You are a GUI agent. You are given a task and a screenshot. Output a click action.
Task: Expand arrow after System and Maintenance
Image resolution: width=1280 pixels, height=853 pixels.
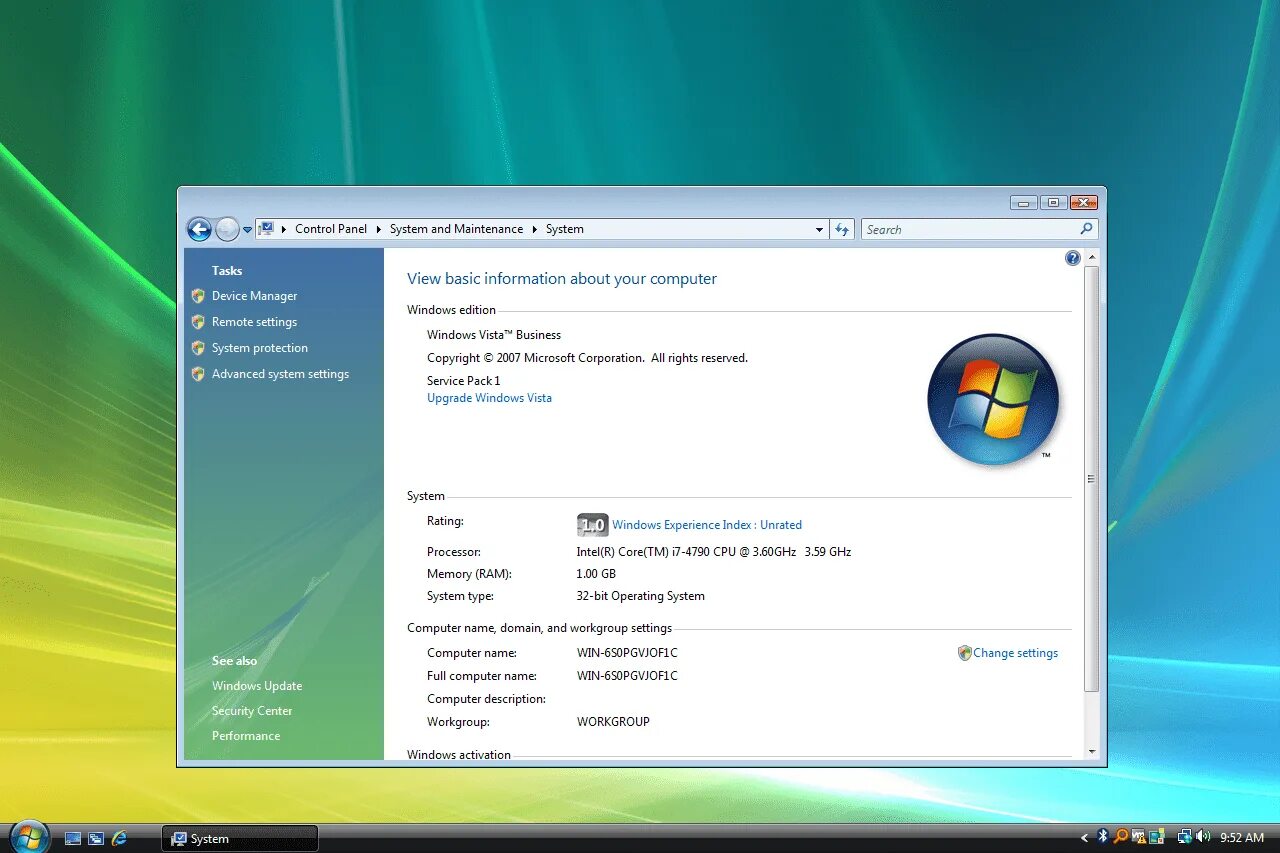tap(535, 229)
